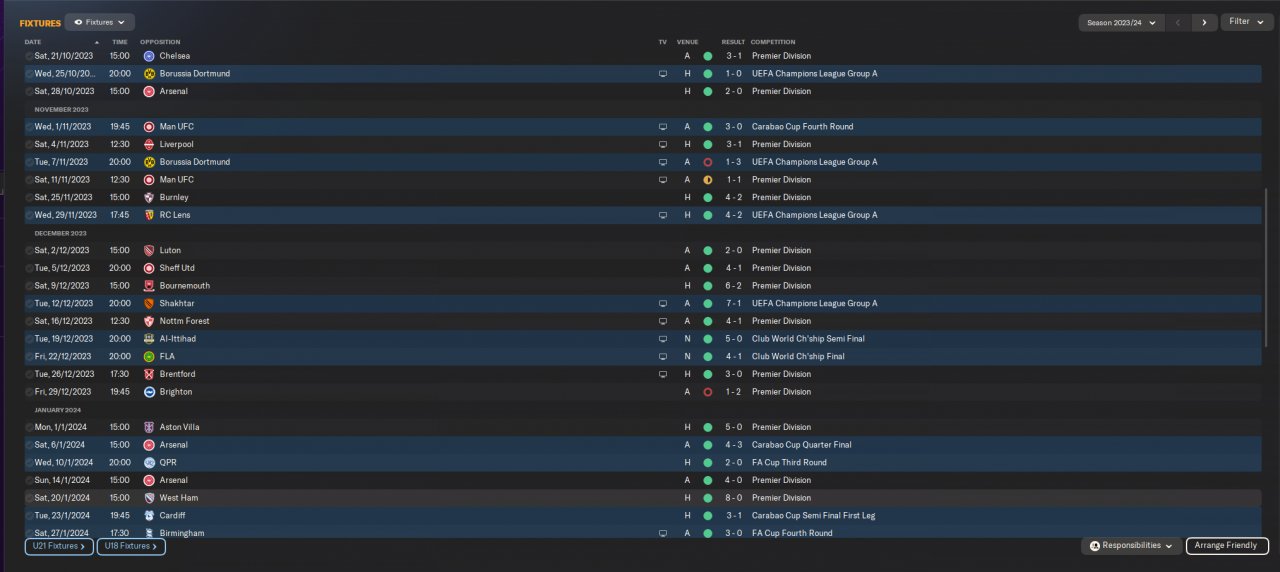
Task: Click the Liverpool club badge icon
Action: pyautogui.click(x=149, y=144)
